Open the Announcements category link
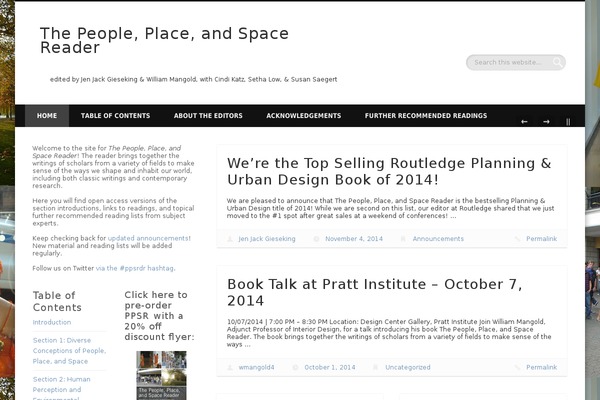This screenshot has height=400, width=600. pyautogui.click(x=438, y=239)
